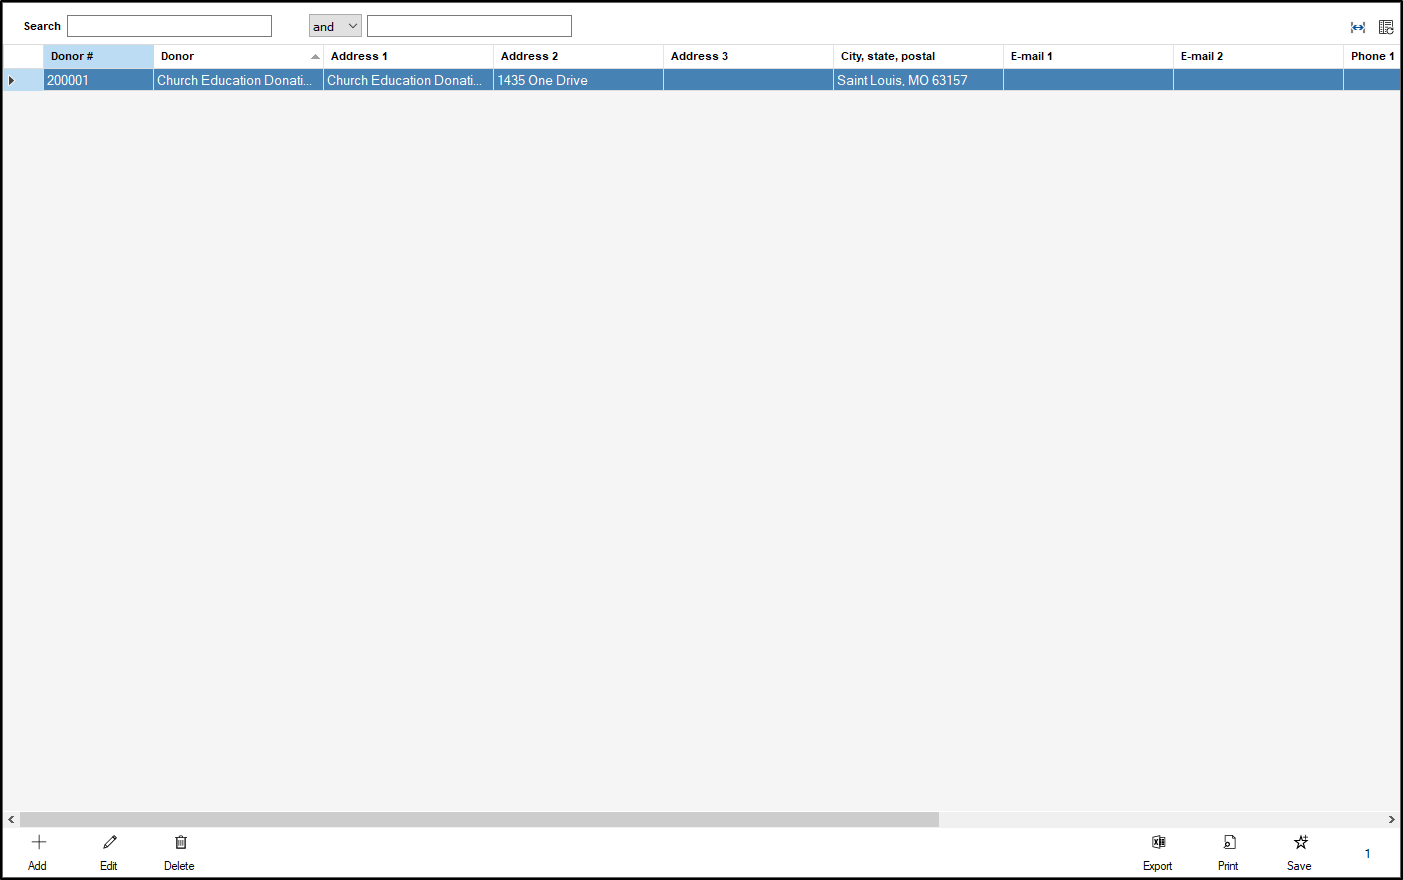1403x880 pixels.
Task: Click the horizontal scrollbar thumb
Action: [479, 819]
